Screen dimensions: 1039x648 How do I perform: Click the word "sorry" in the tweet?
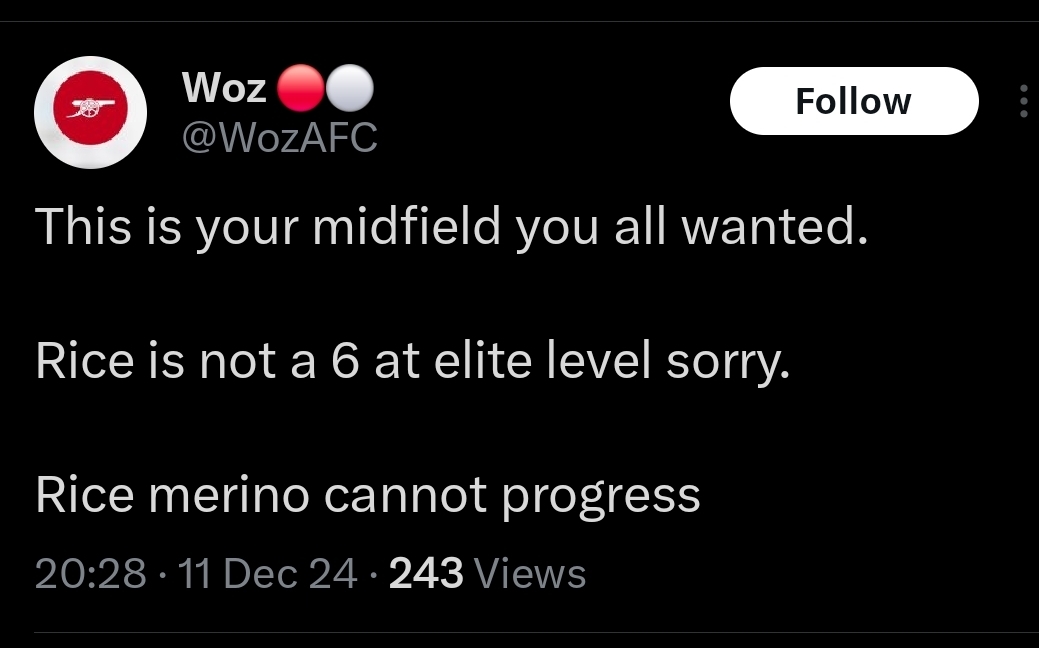[x=726, y=363]
